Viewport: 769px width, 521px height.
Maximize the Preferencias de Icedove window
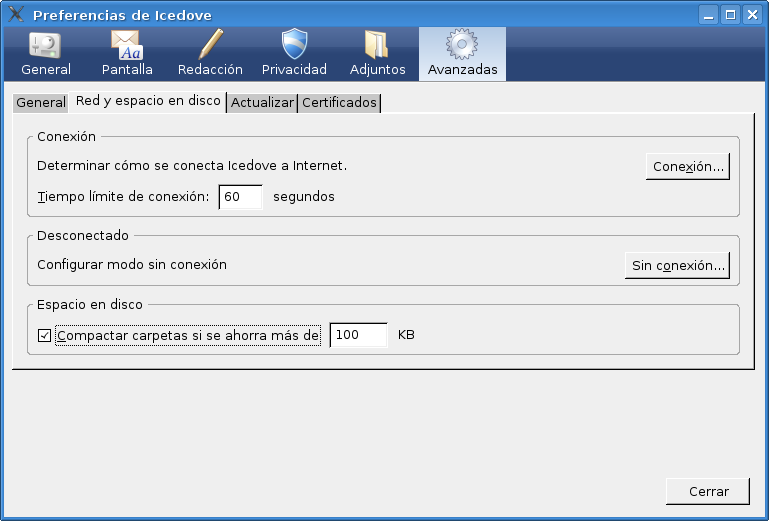pos(730,15)
